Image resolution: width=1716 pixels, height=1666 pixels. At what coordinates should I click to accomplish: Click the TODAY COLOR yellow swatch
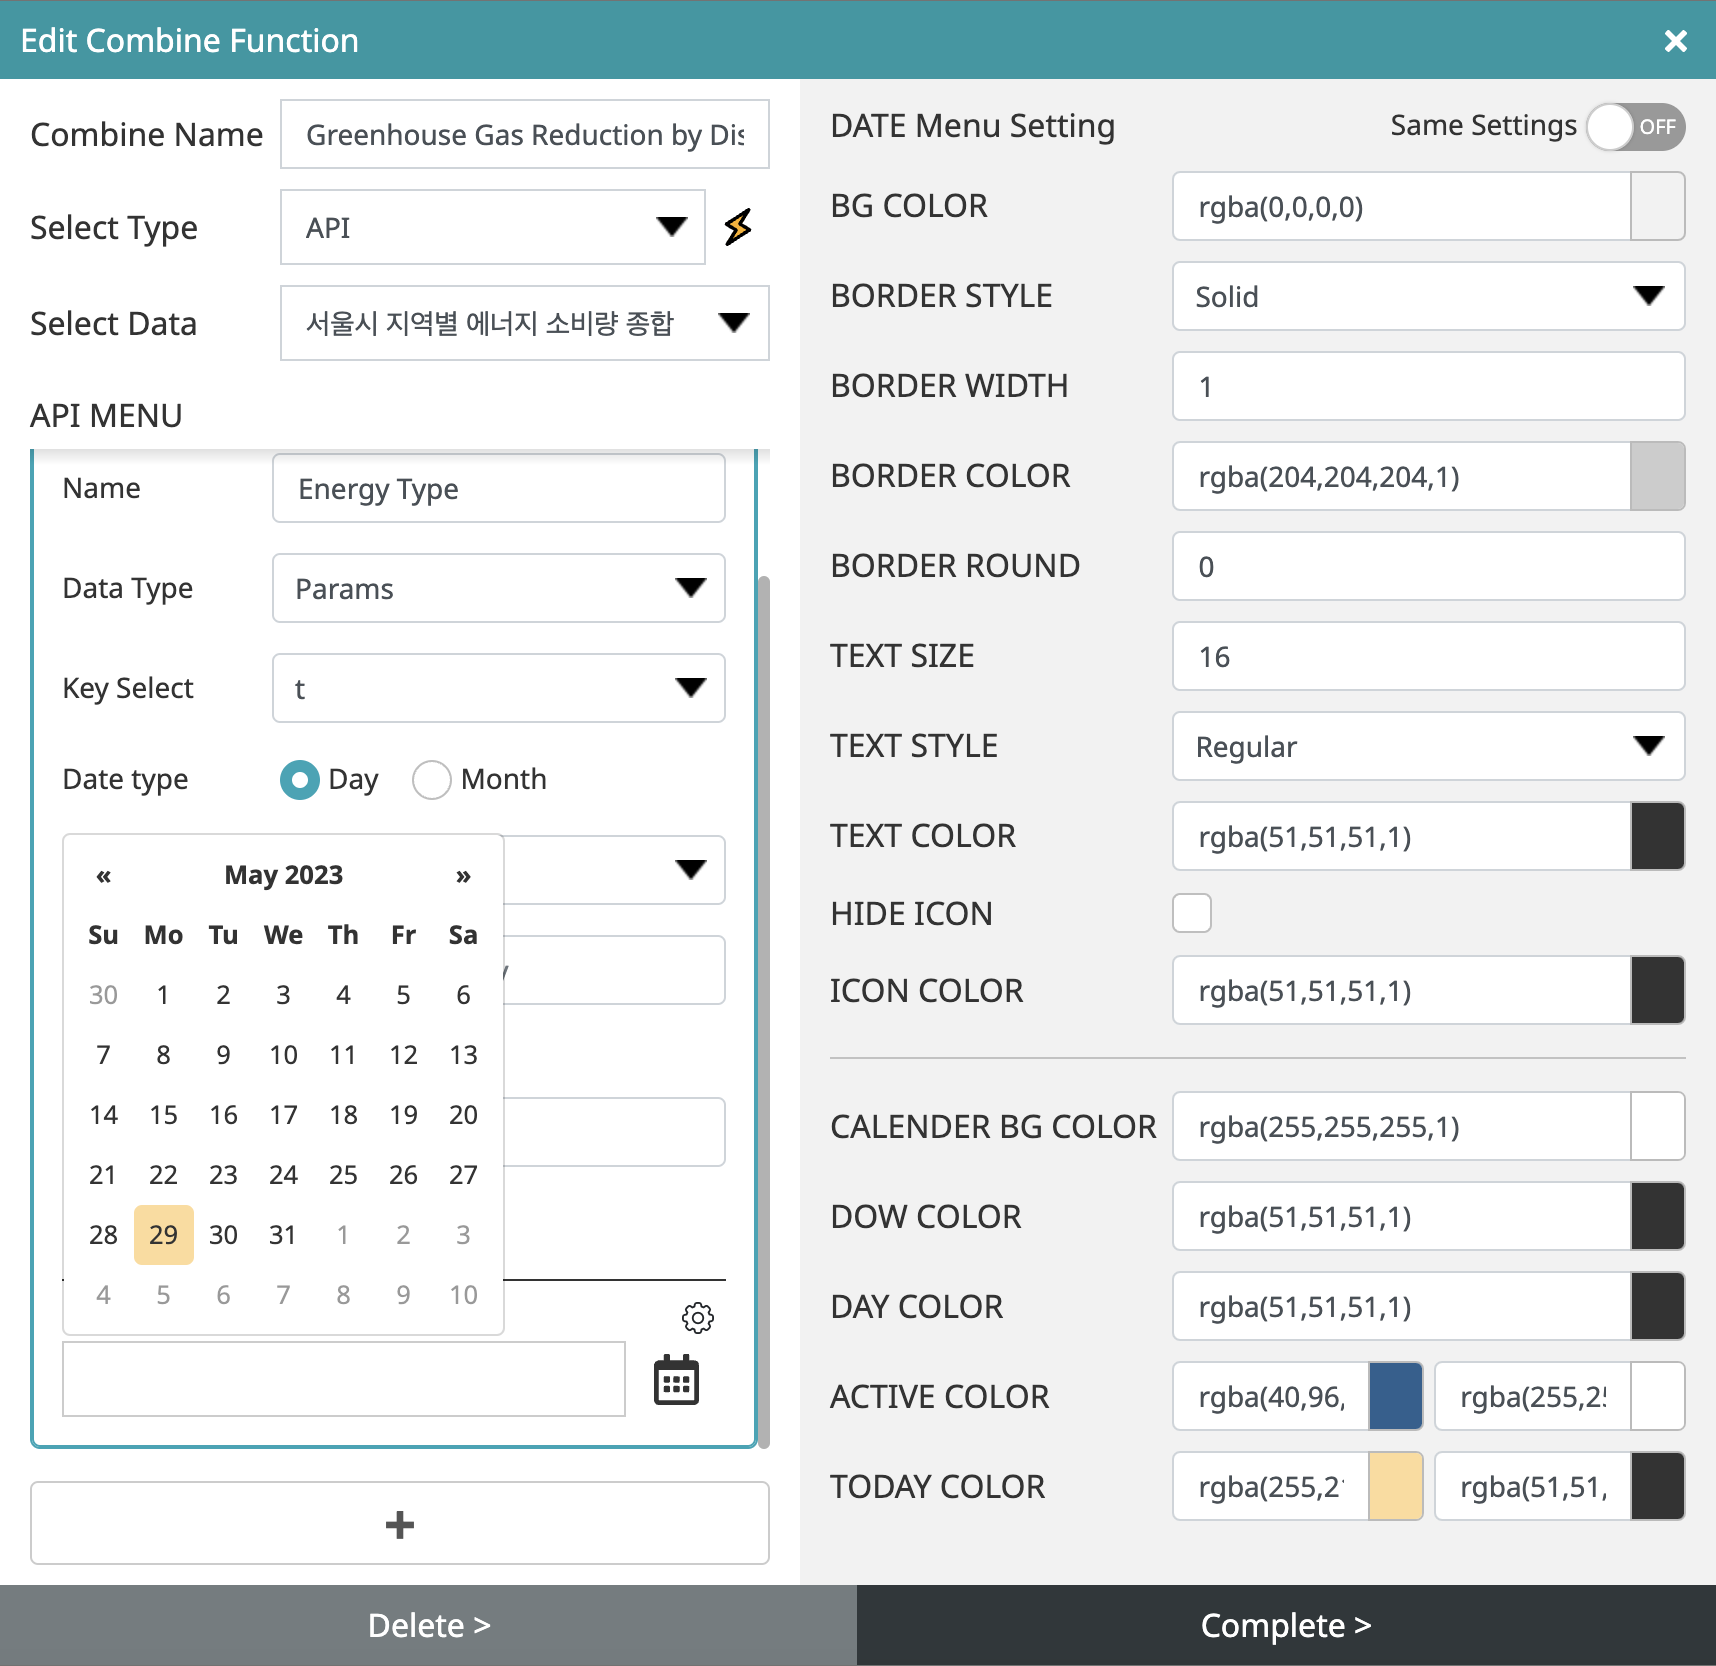coord(1395,1486)
